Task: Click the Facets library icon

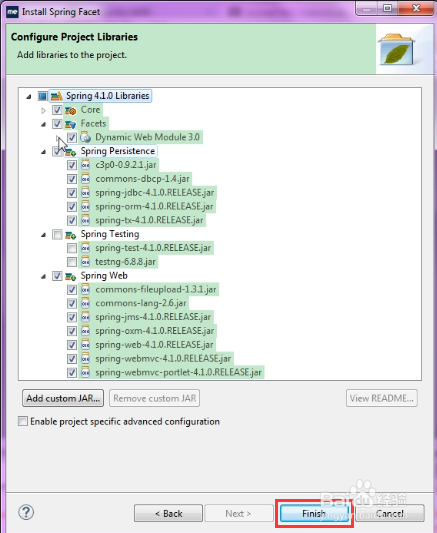Action: [71, 124]
